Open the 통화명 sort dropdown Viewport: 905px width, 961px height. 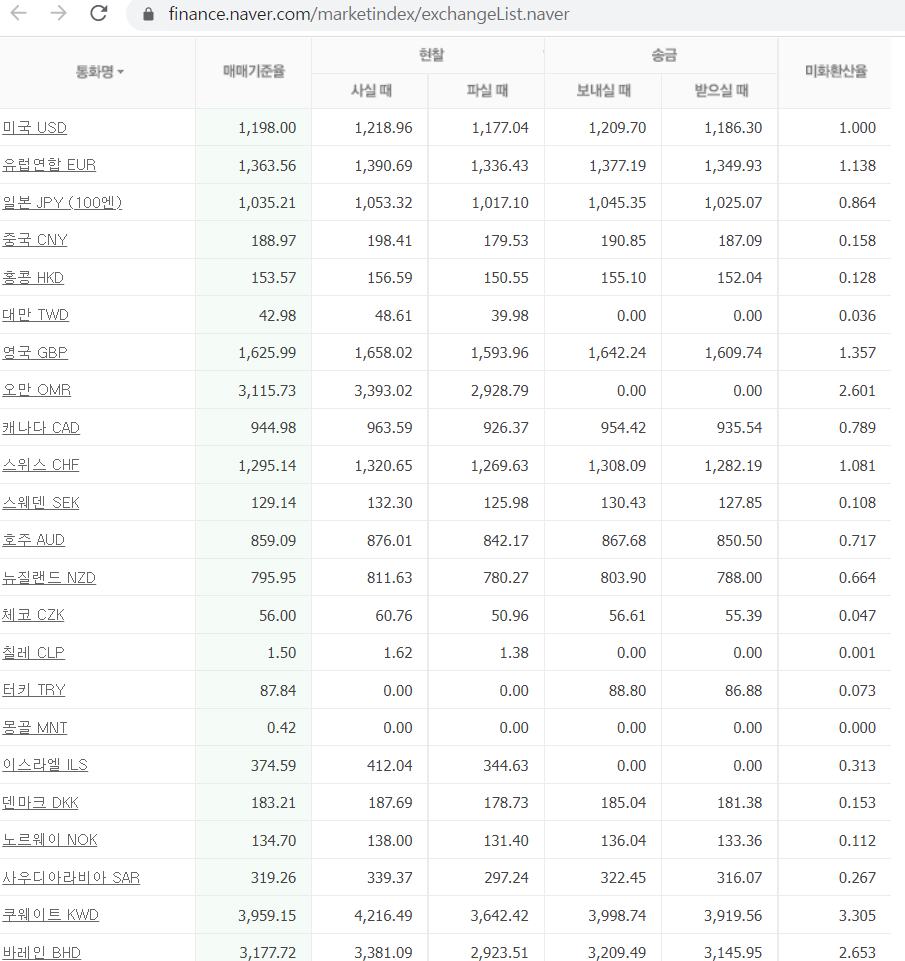[99, 72]
